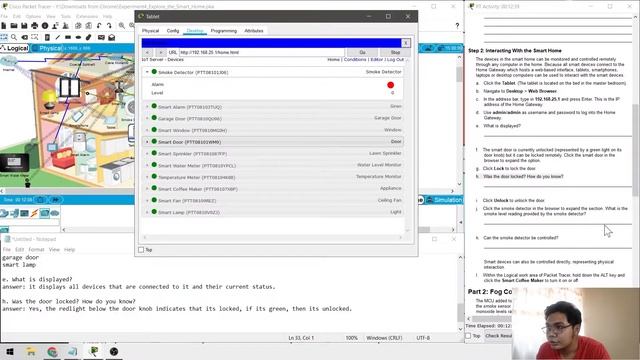Select the Place Note tool icon
Screen dimensions: 640x360
(x=47, y=37)
